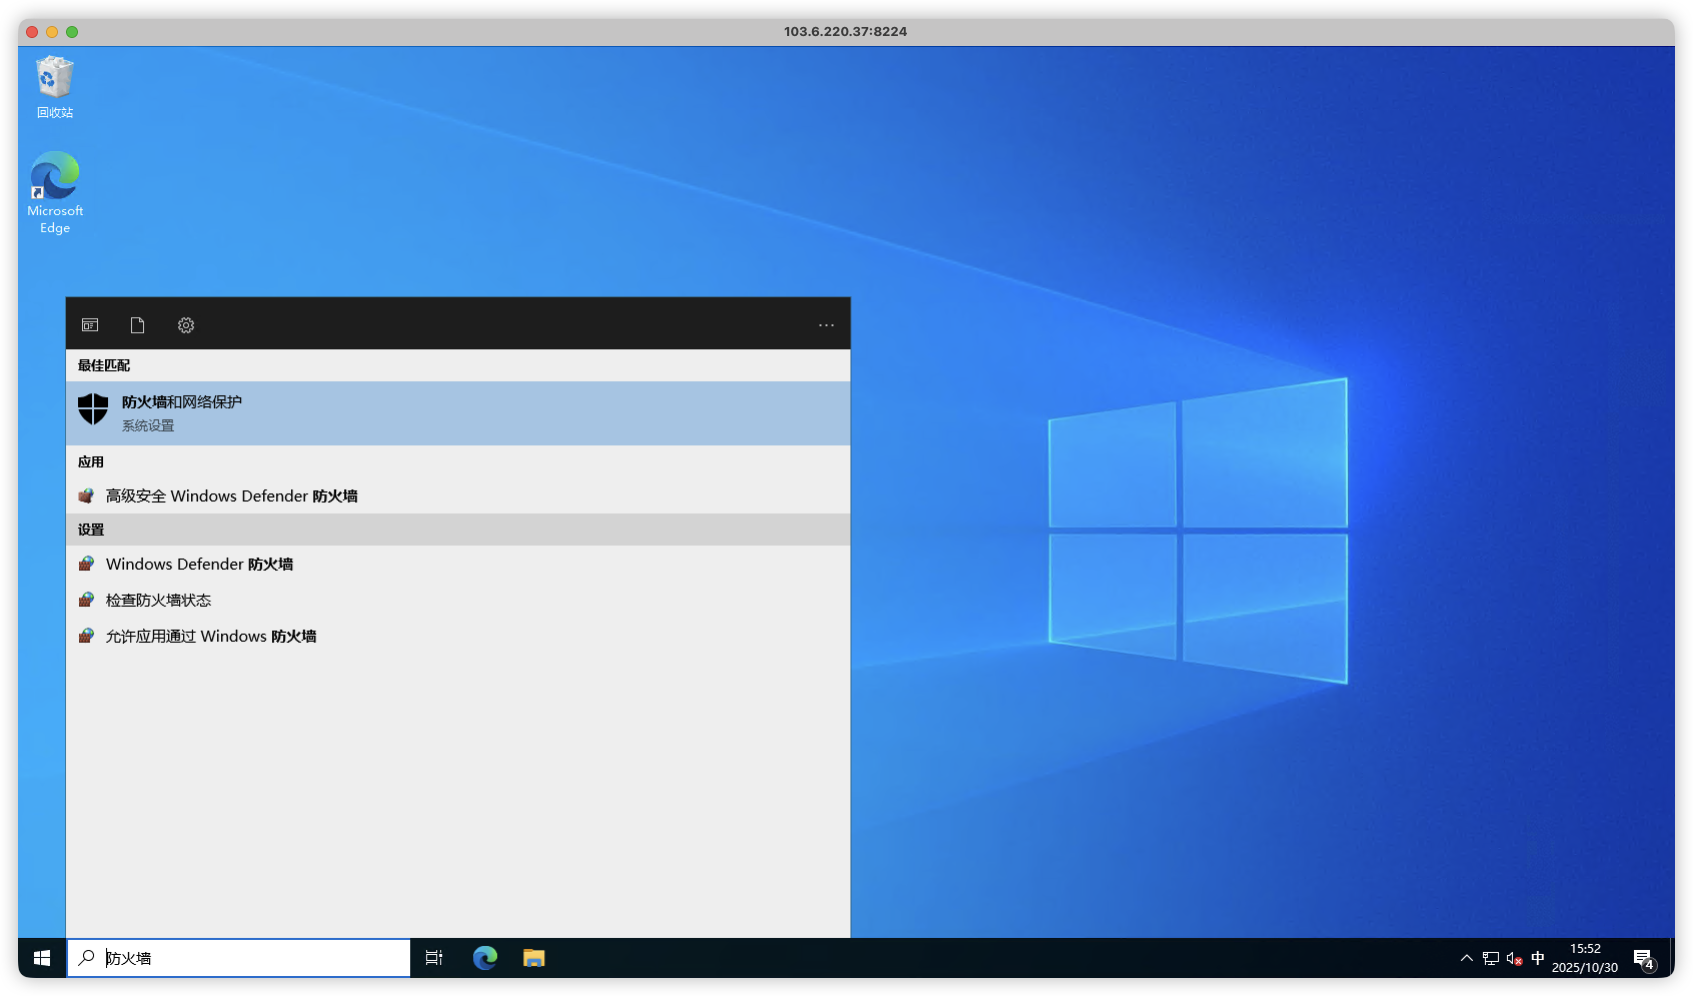Open the Windows Start menu

[42, 958]
